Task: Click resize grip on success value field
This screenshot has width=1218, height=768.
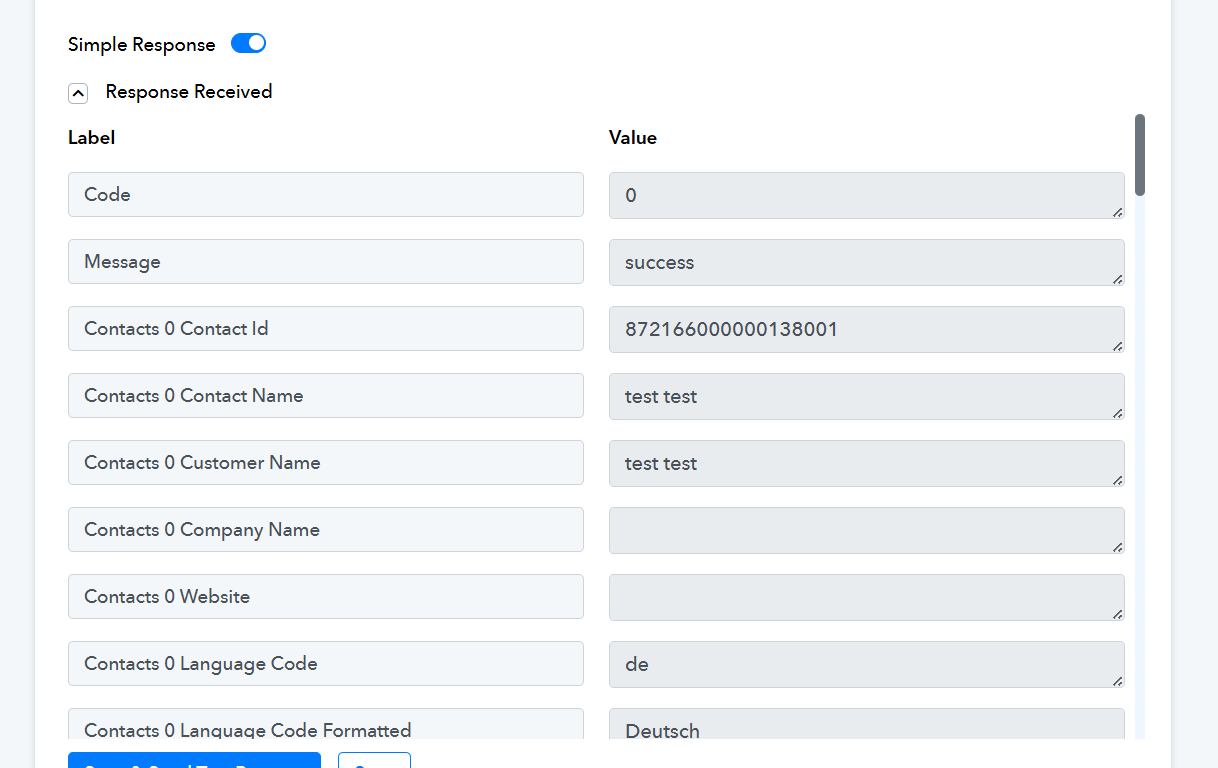Action: [1117, 279]
